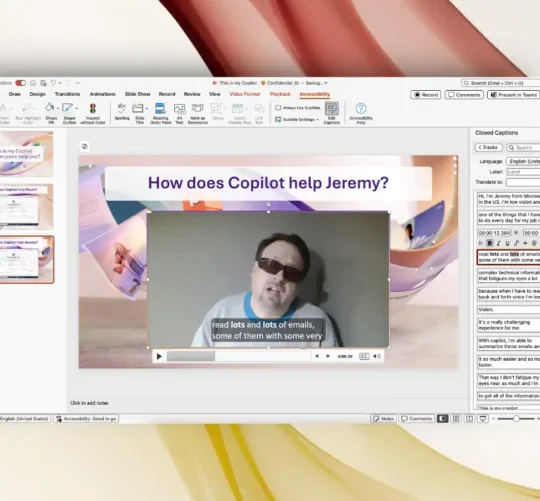
Task: Run the Spelling check icon
Action: [122, 108]
